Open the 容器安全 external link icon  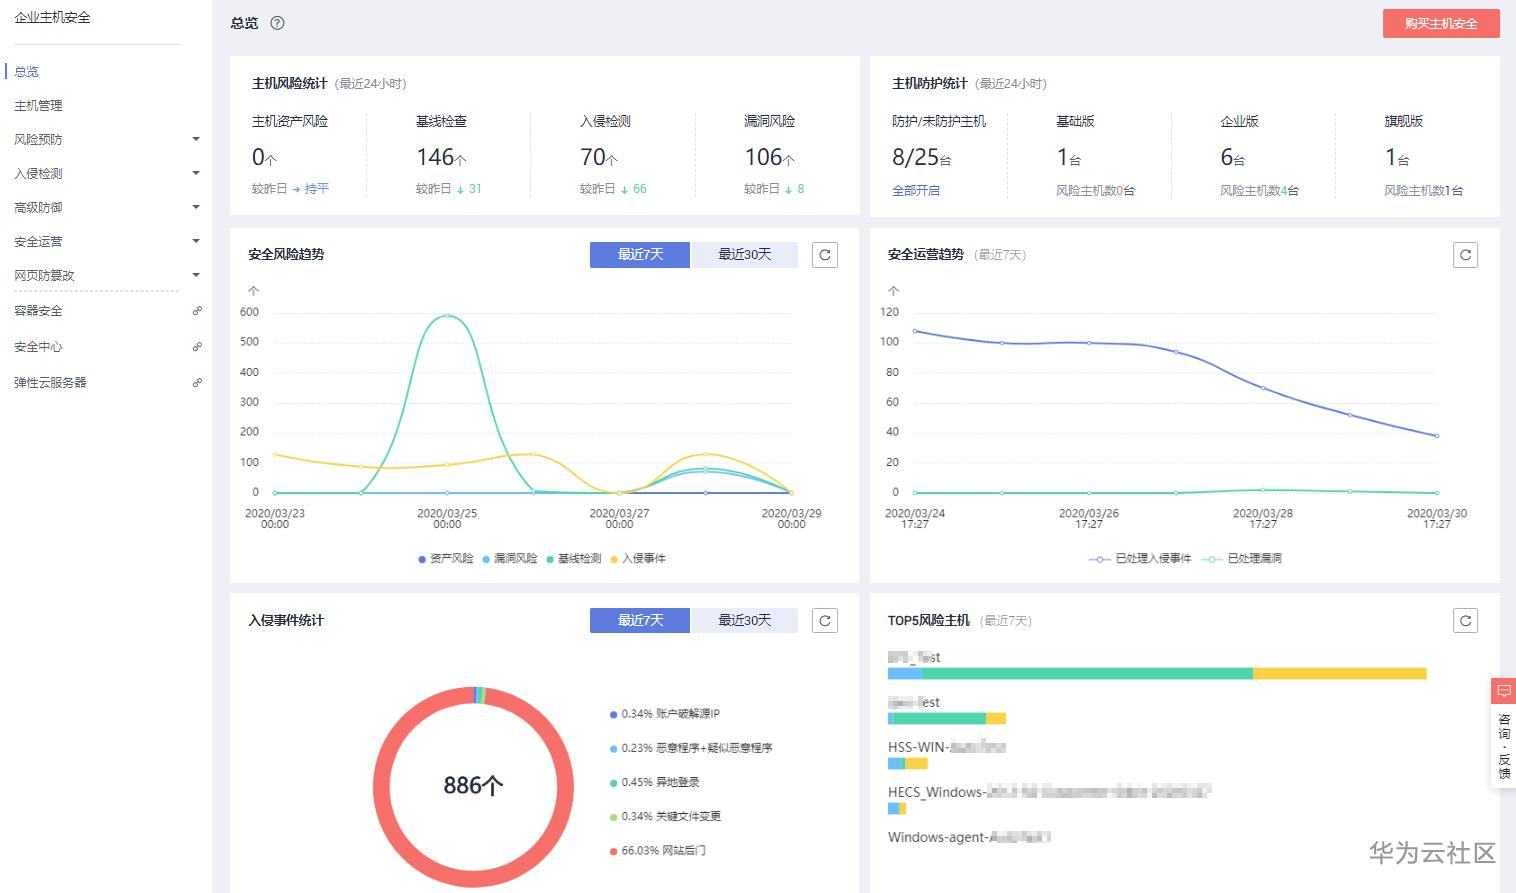[x=197, y=311]
